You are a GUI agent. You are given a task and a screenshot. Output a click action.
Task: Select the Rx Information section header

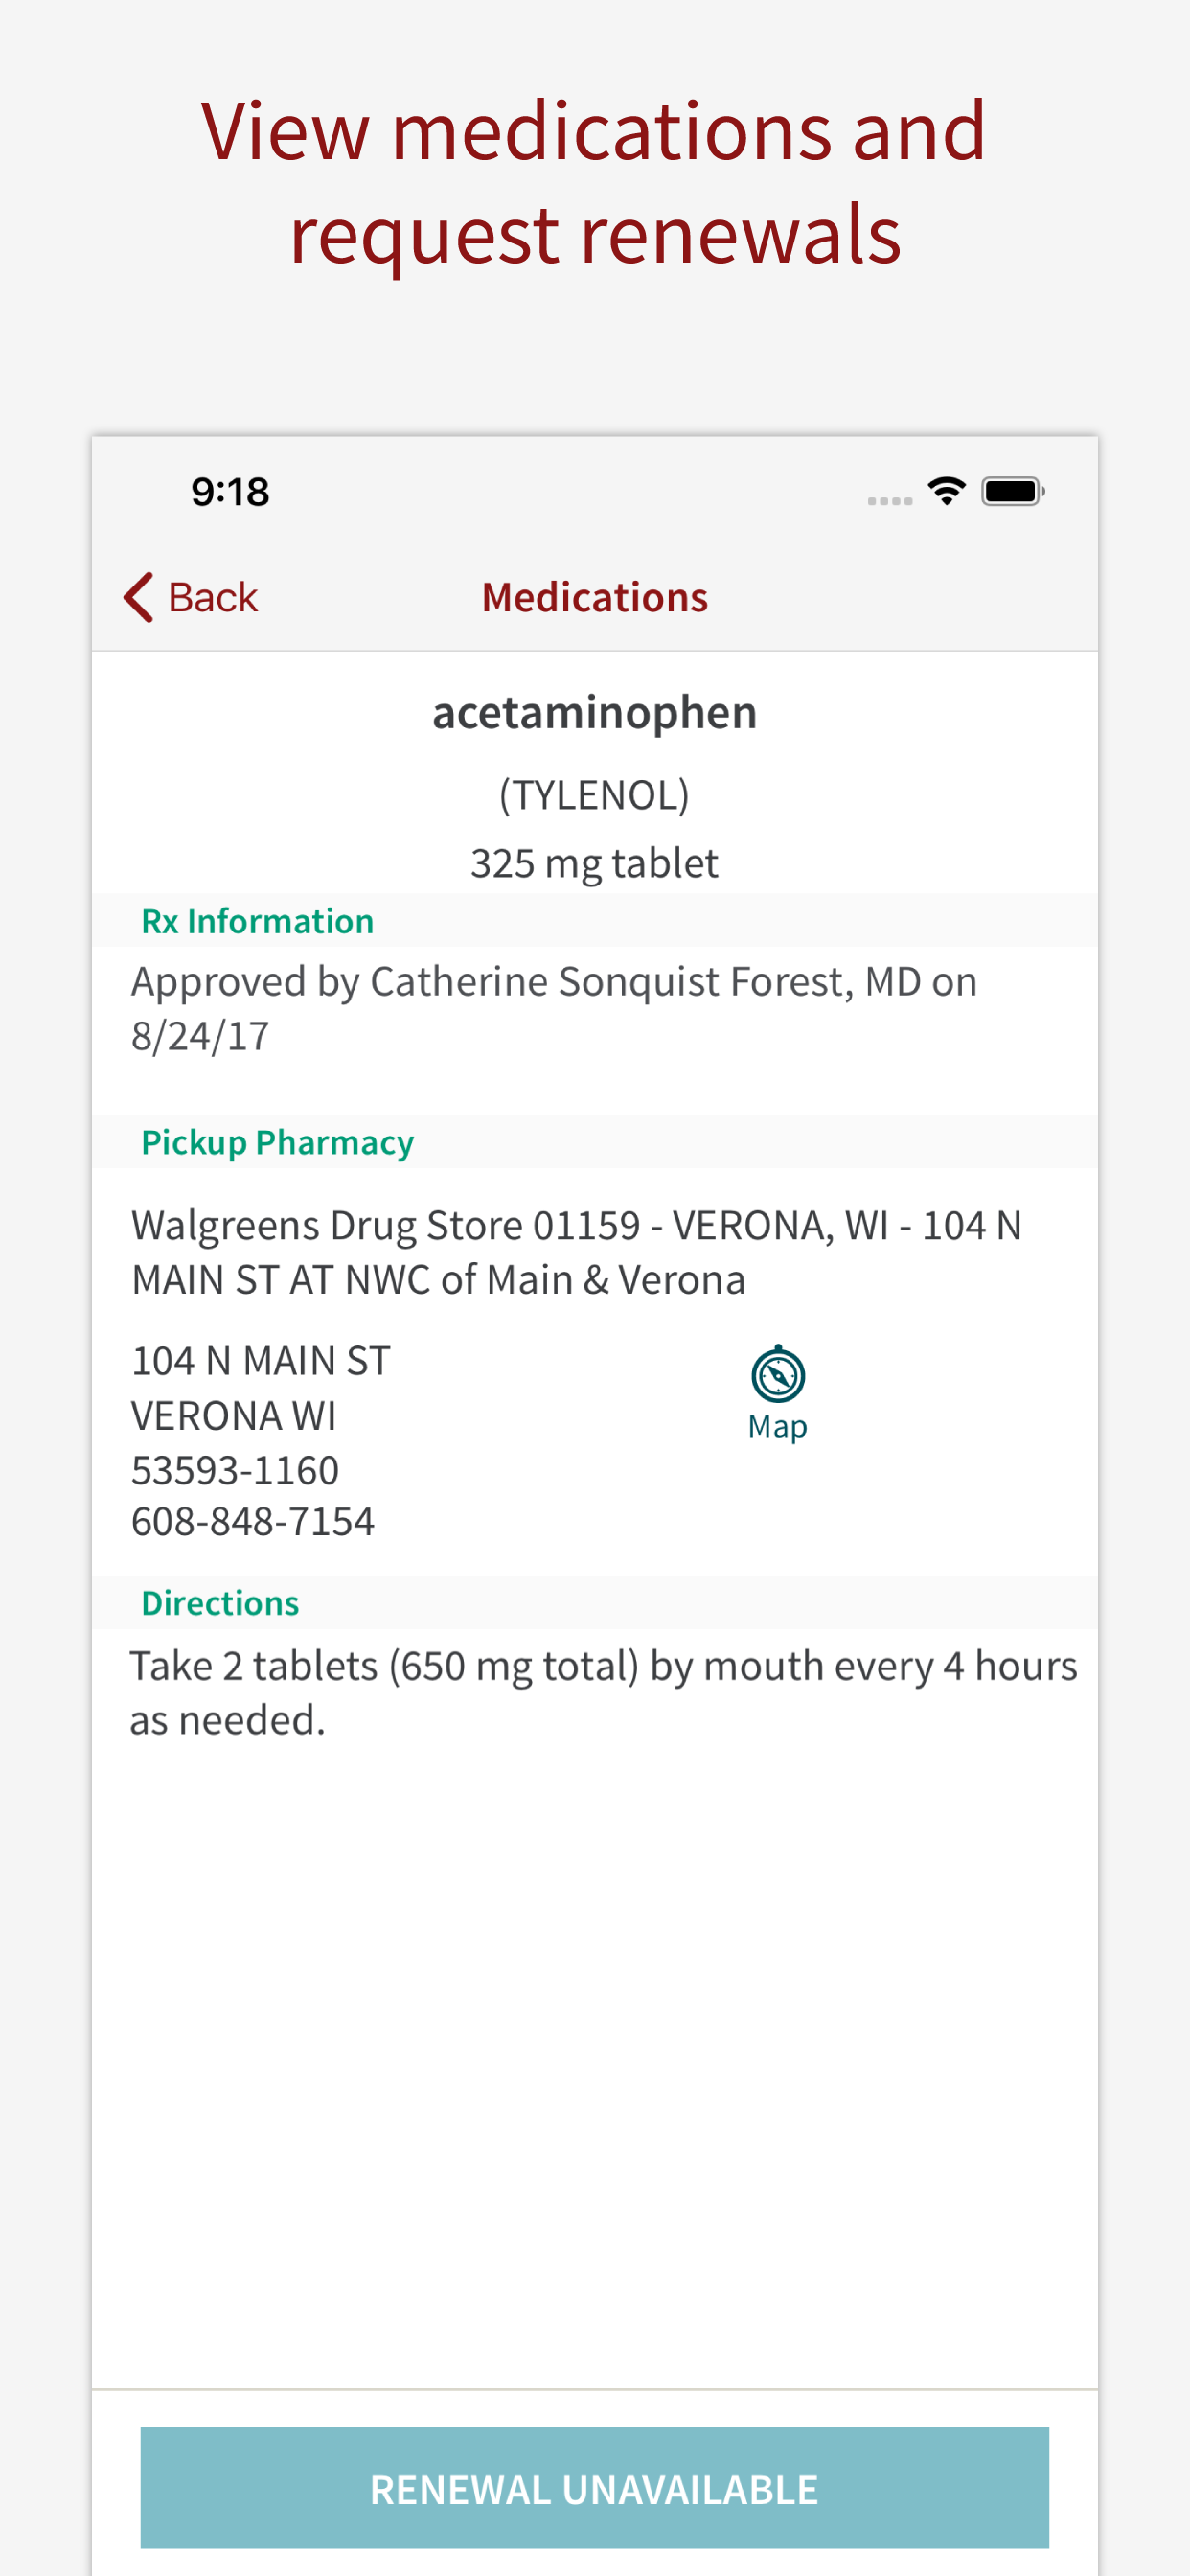click(x=257, y=921)
